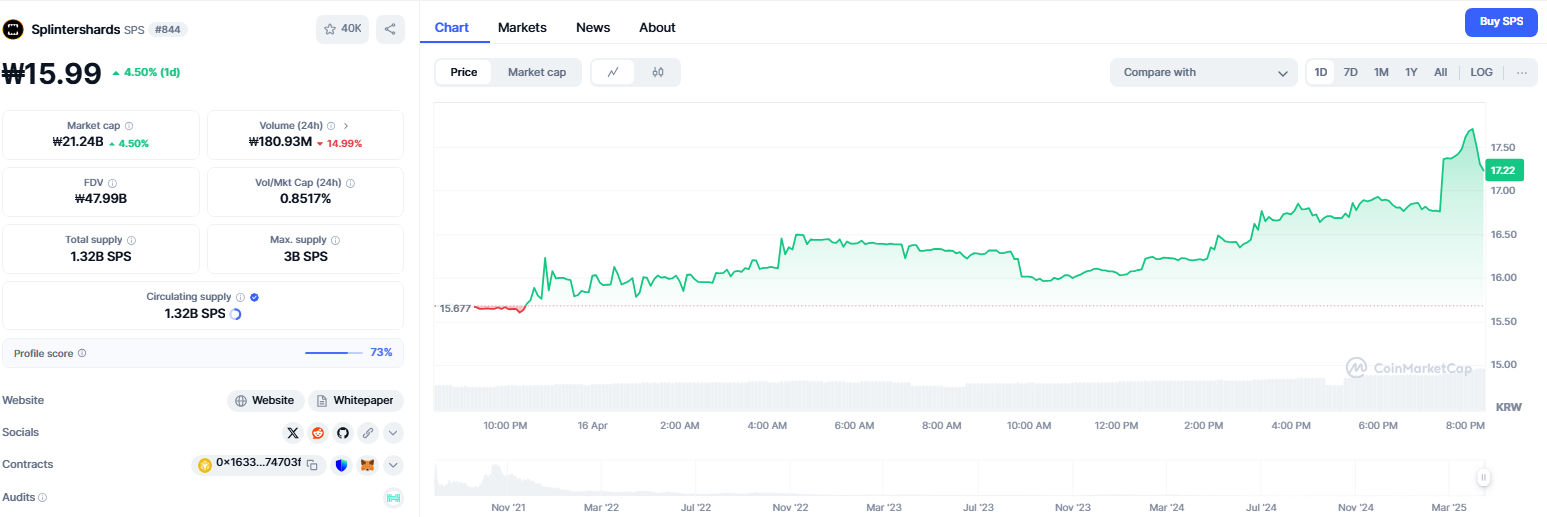Add Splintershards to watchlist via star button

coord(342,29)
